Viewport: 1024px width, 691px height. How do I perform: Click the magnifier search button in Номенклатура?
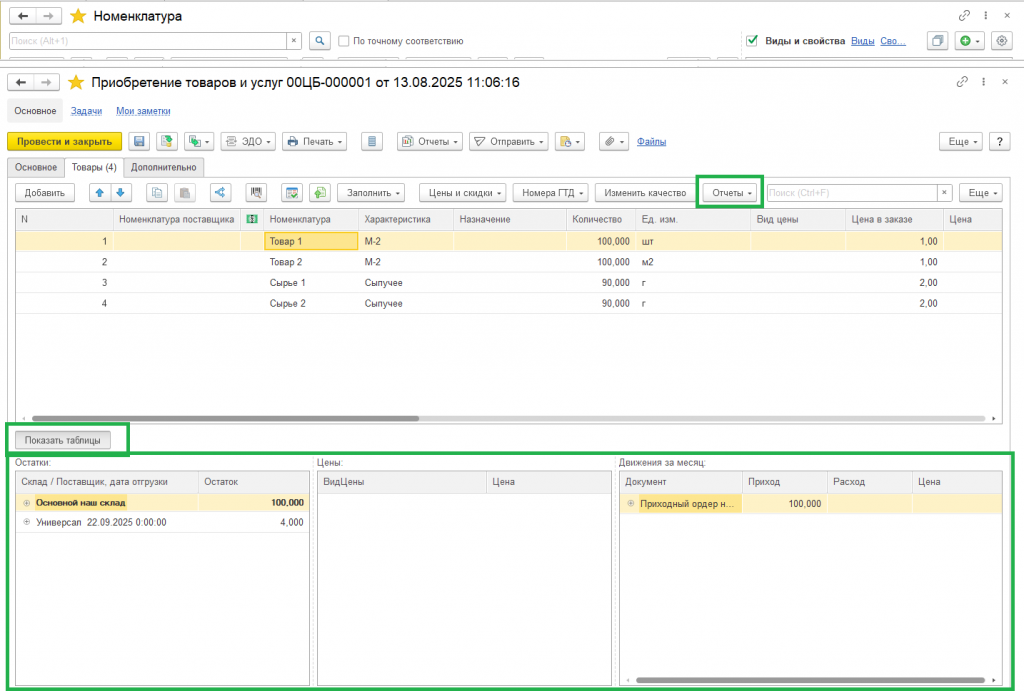tap(319, 41)
